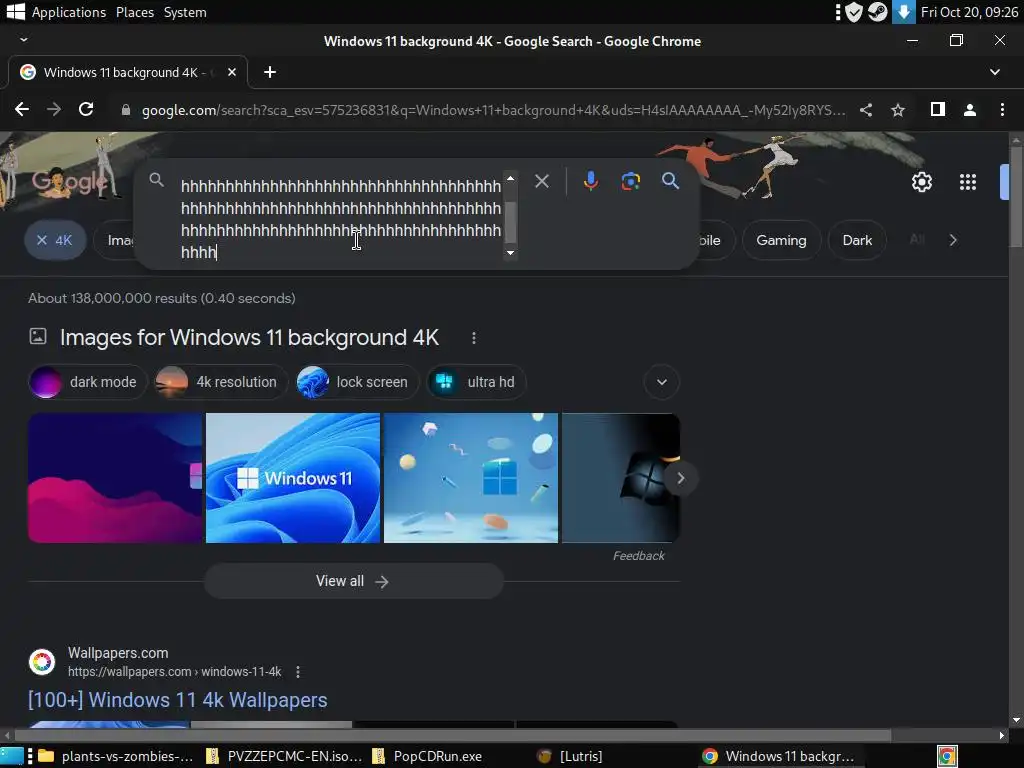The image size is (1024, 768).
Task: Search by image with Google Lens
Action: tap(630, 181)
